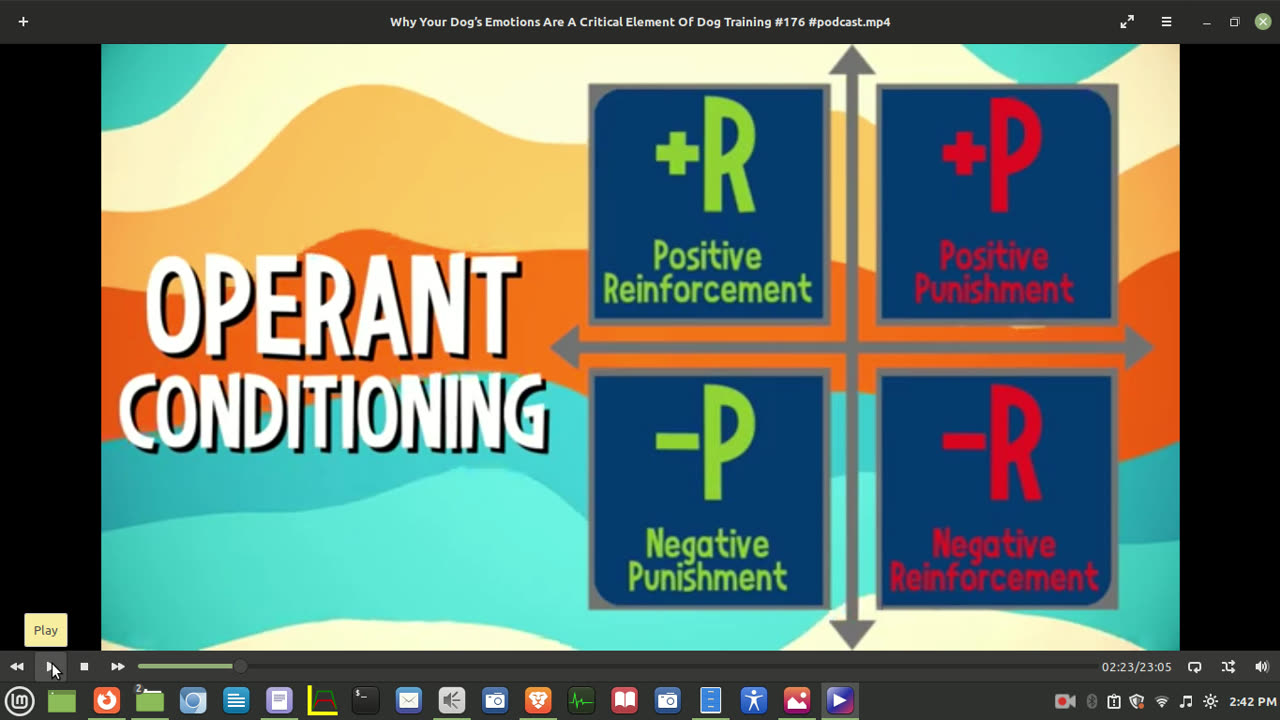Play the paused podcast video

click(51, 666)
